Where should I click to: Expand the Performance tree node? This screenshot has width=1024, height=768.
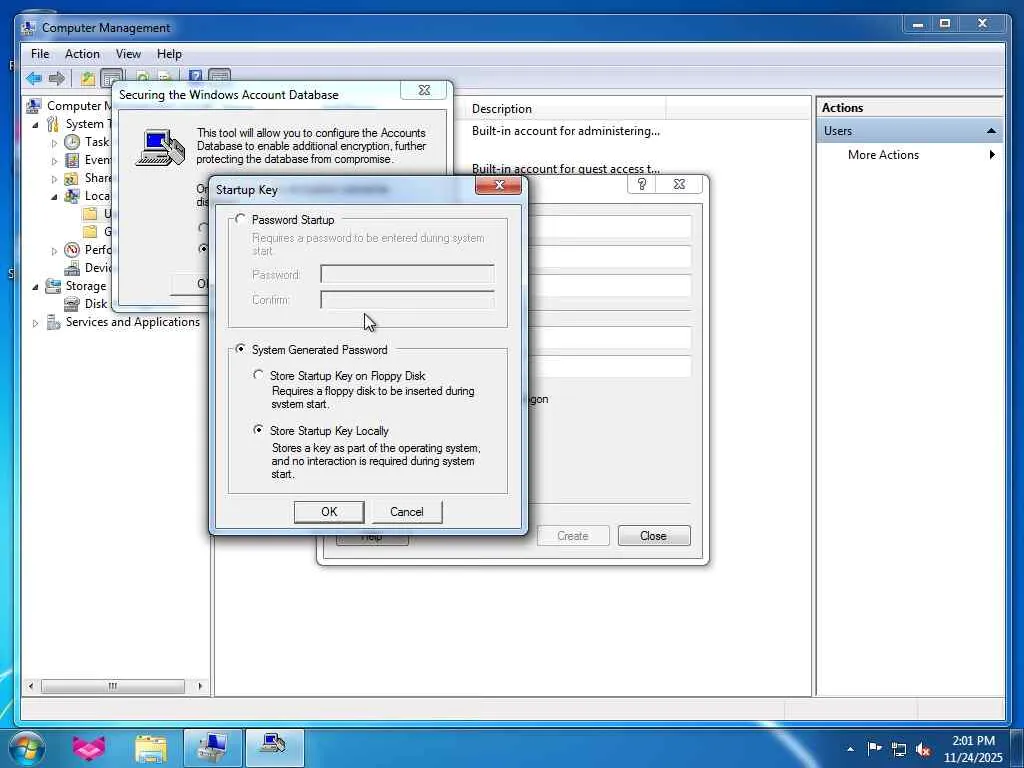(x=54, y=250)
